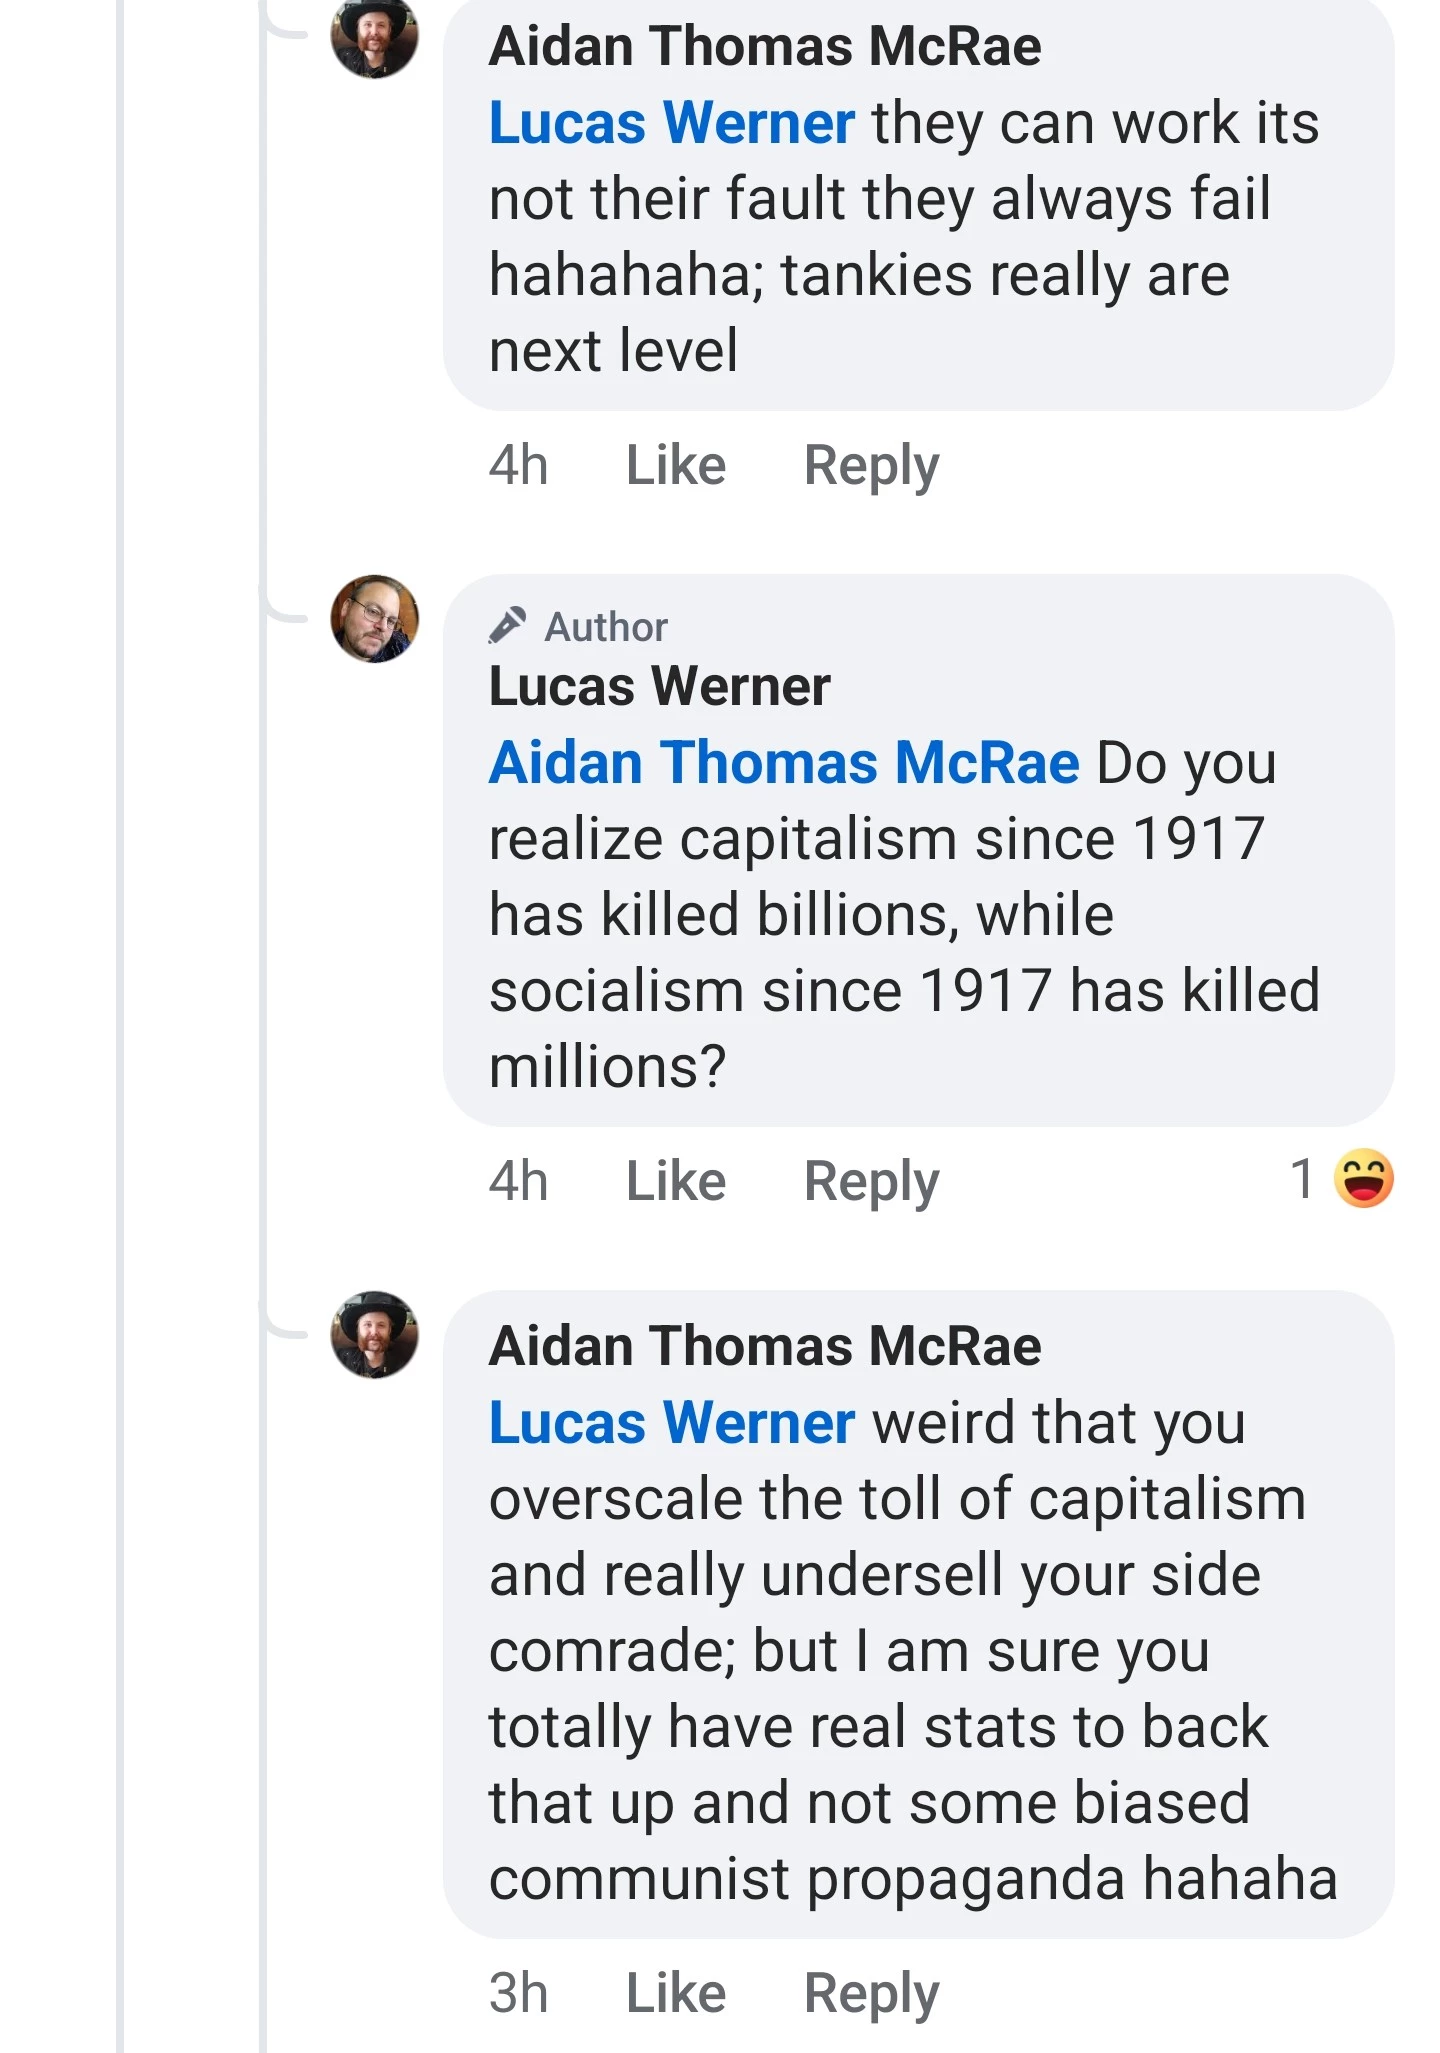
Task: Open the blue Aidan Thomas McRae mention link
Action: (784, 763)
